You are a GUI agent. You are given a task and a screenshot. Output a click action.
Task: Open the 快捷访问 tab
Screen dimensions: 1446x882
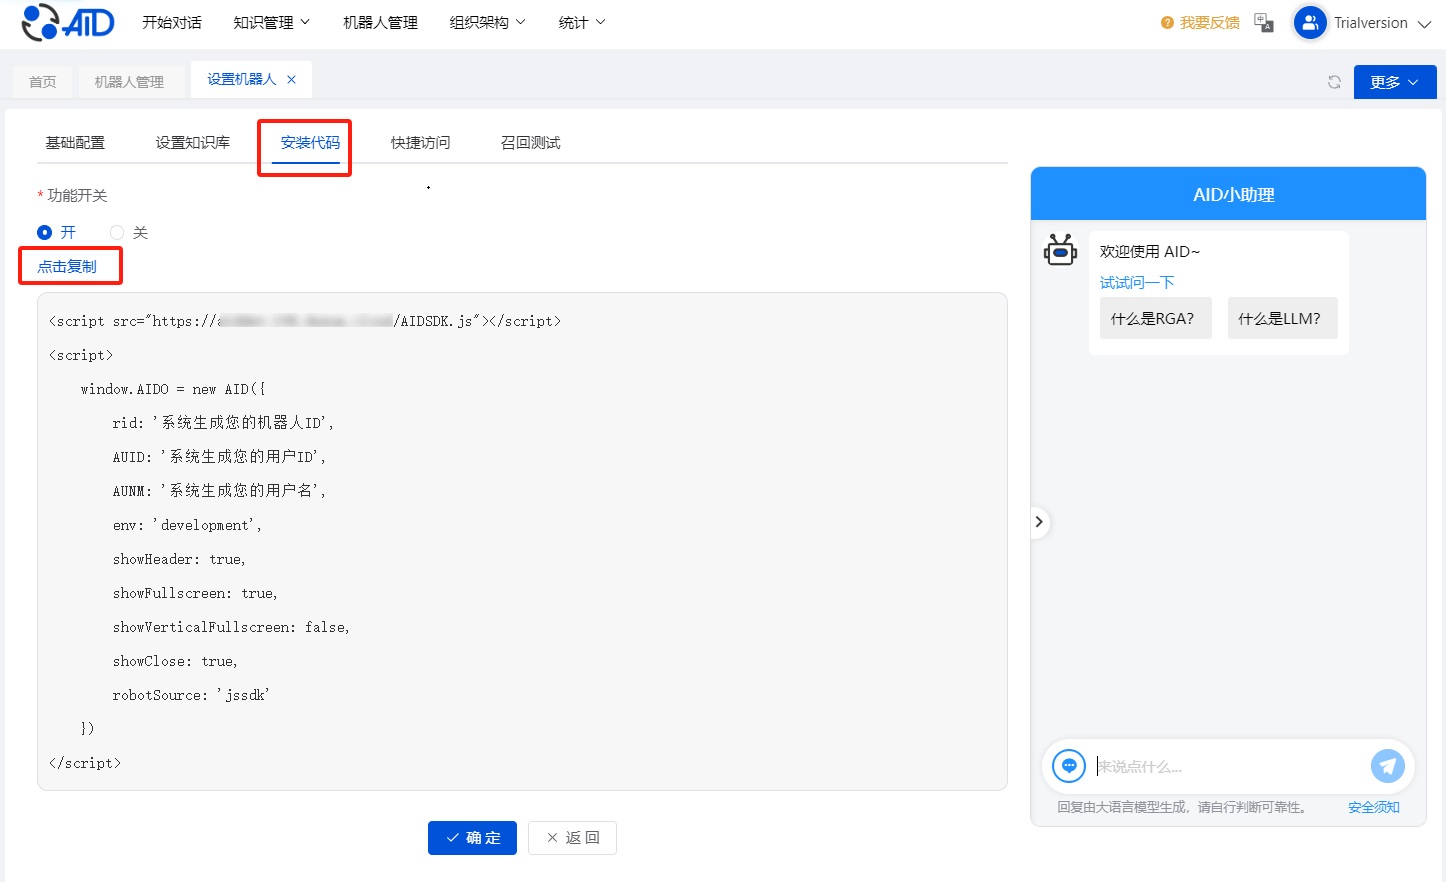(420, 143)
